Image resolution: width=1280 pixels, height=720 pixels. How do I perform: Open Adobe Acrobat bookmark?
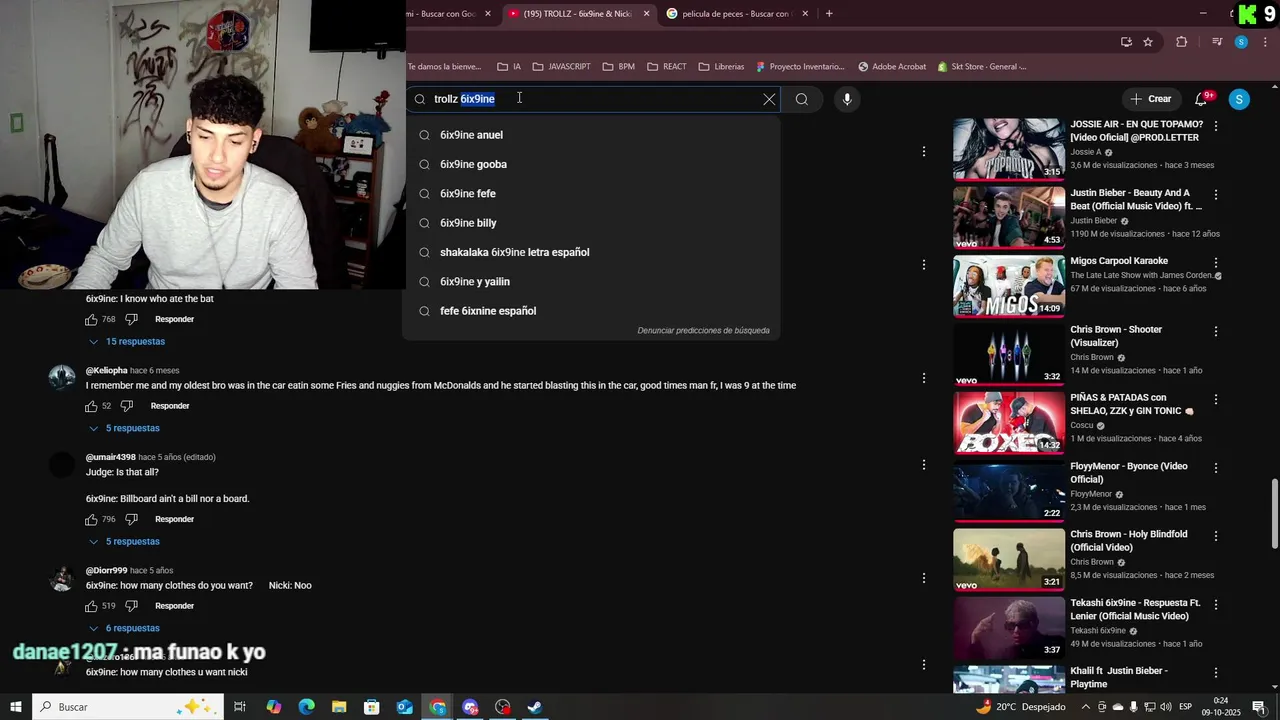point(892,67)
